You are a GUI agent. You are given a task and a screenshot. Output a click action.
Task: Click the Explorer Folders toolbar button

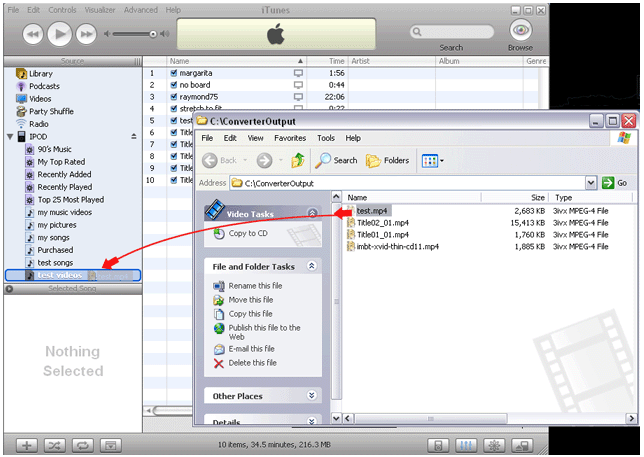(x=387, y=161)
